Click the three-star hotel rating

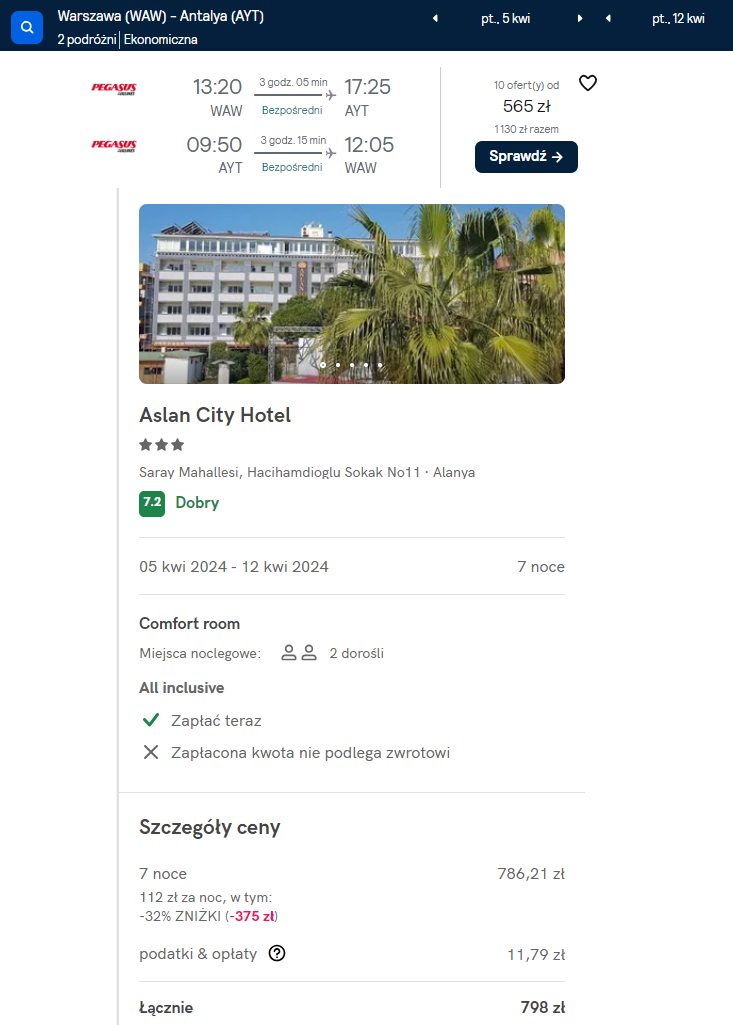(162, 445)
